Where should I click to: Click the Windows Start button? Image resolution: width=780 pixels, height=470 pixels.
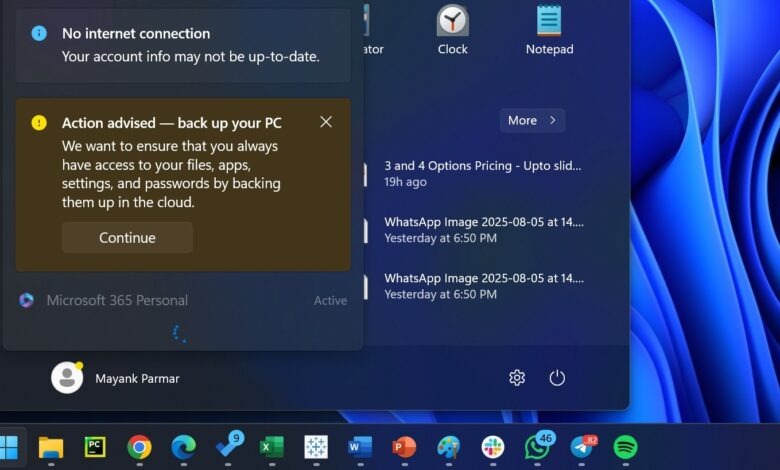(x=9, y=447)
